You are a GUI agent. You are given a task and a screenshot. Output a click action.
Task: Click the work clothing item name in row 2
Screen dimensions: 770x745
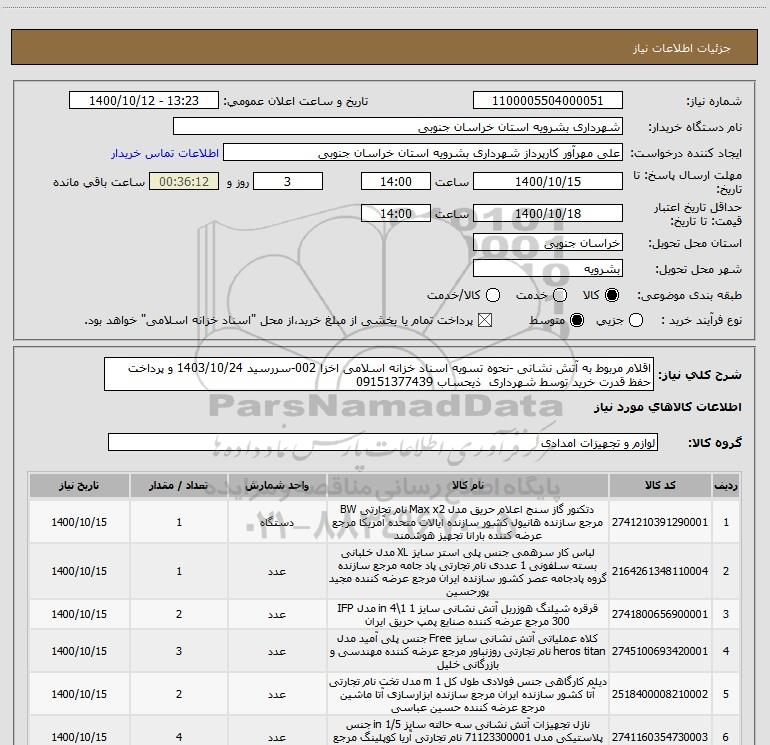(x=468, y=572)
